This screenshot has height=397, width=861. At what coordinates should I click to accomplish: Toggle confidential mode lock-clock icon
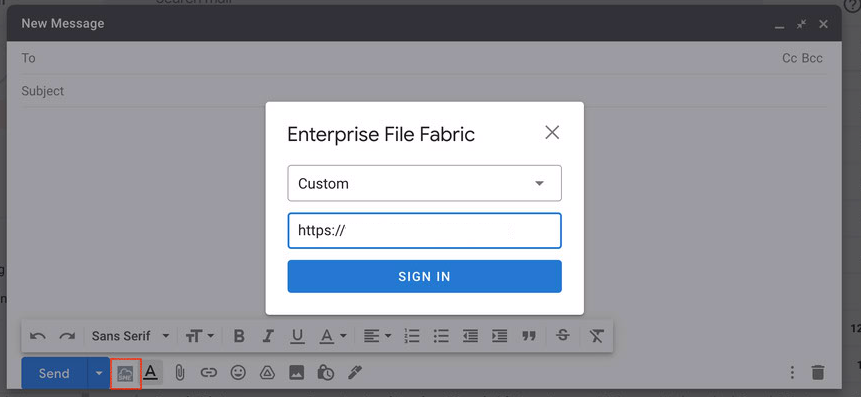click(x=325, y=373)
